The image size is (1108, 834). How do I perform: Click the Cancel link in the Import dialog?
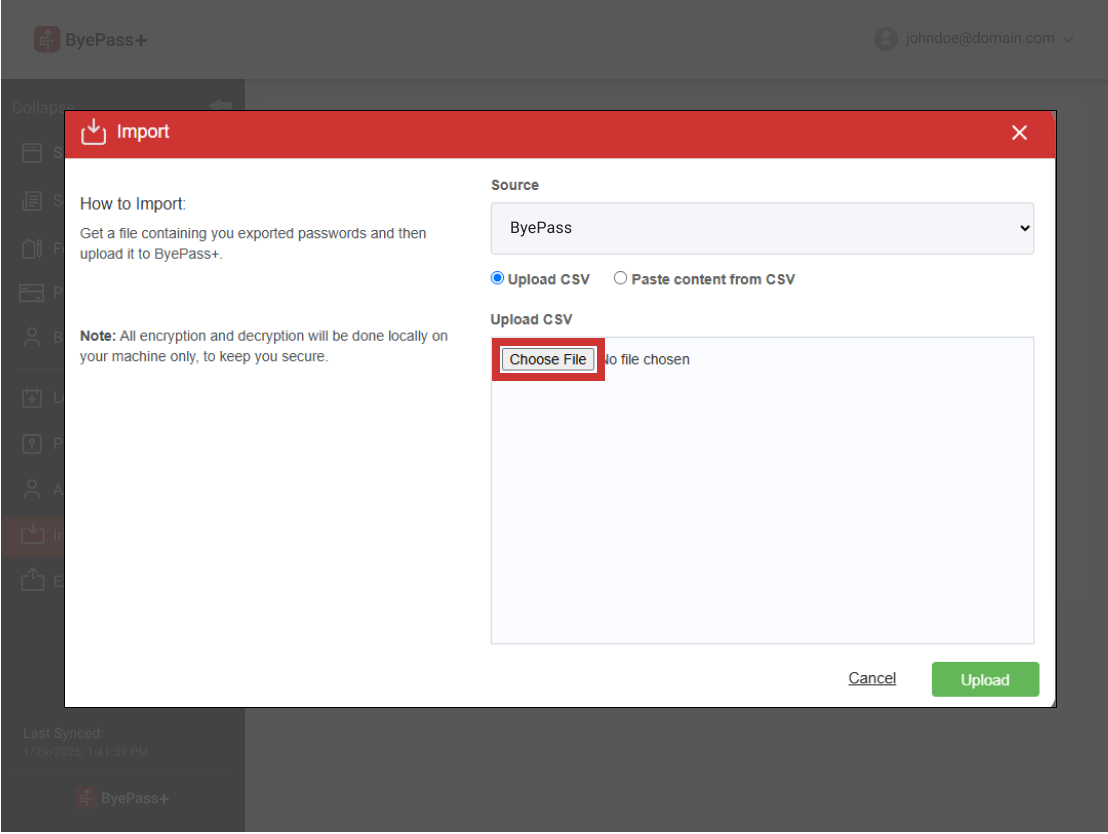tap(872, 679)
